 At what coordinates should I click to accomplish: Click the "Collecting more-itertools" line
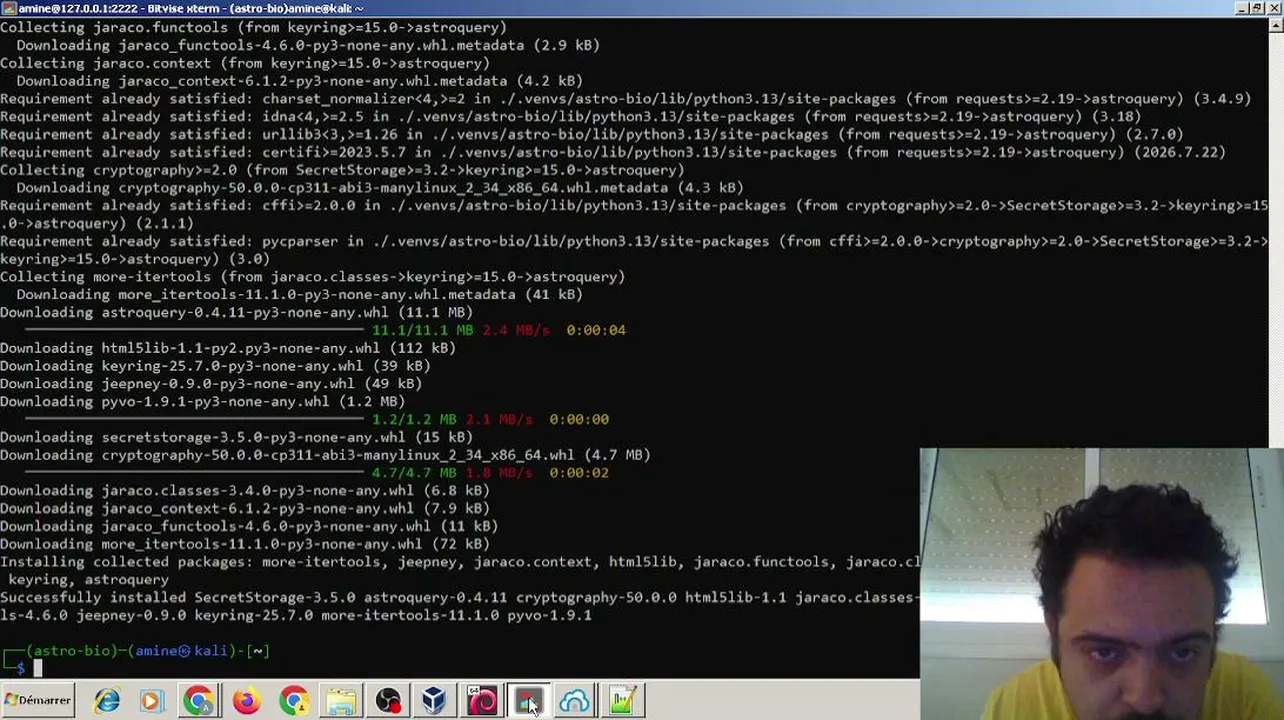pos(312,277)
